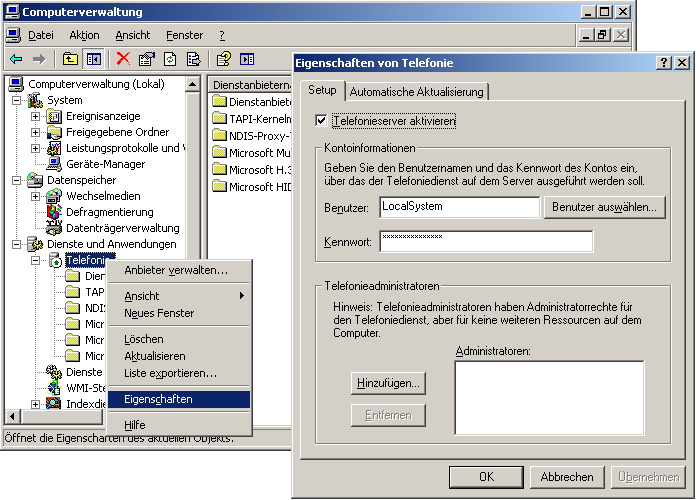Click the help question mark toolbar icon
Viewport: 700px width, 500px height.
(x=224, y=59)
